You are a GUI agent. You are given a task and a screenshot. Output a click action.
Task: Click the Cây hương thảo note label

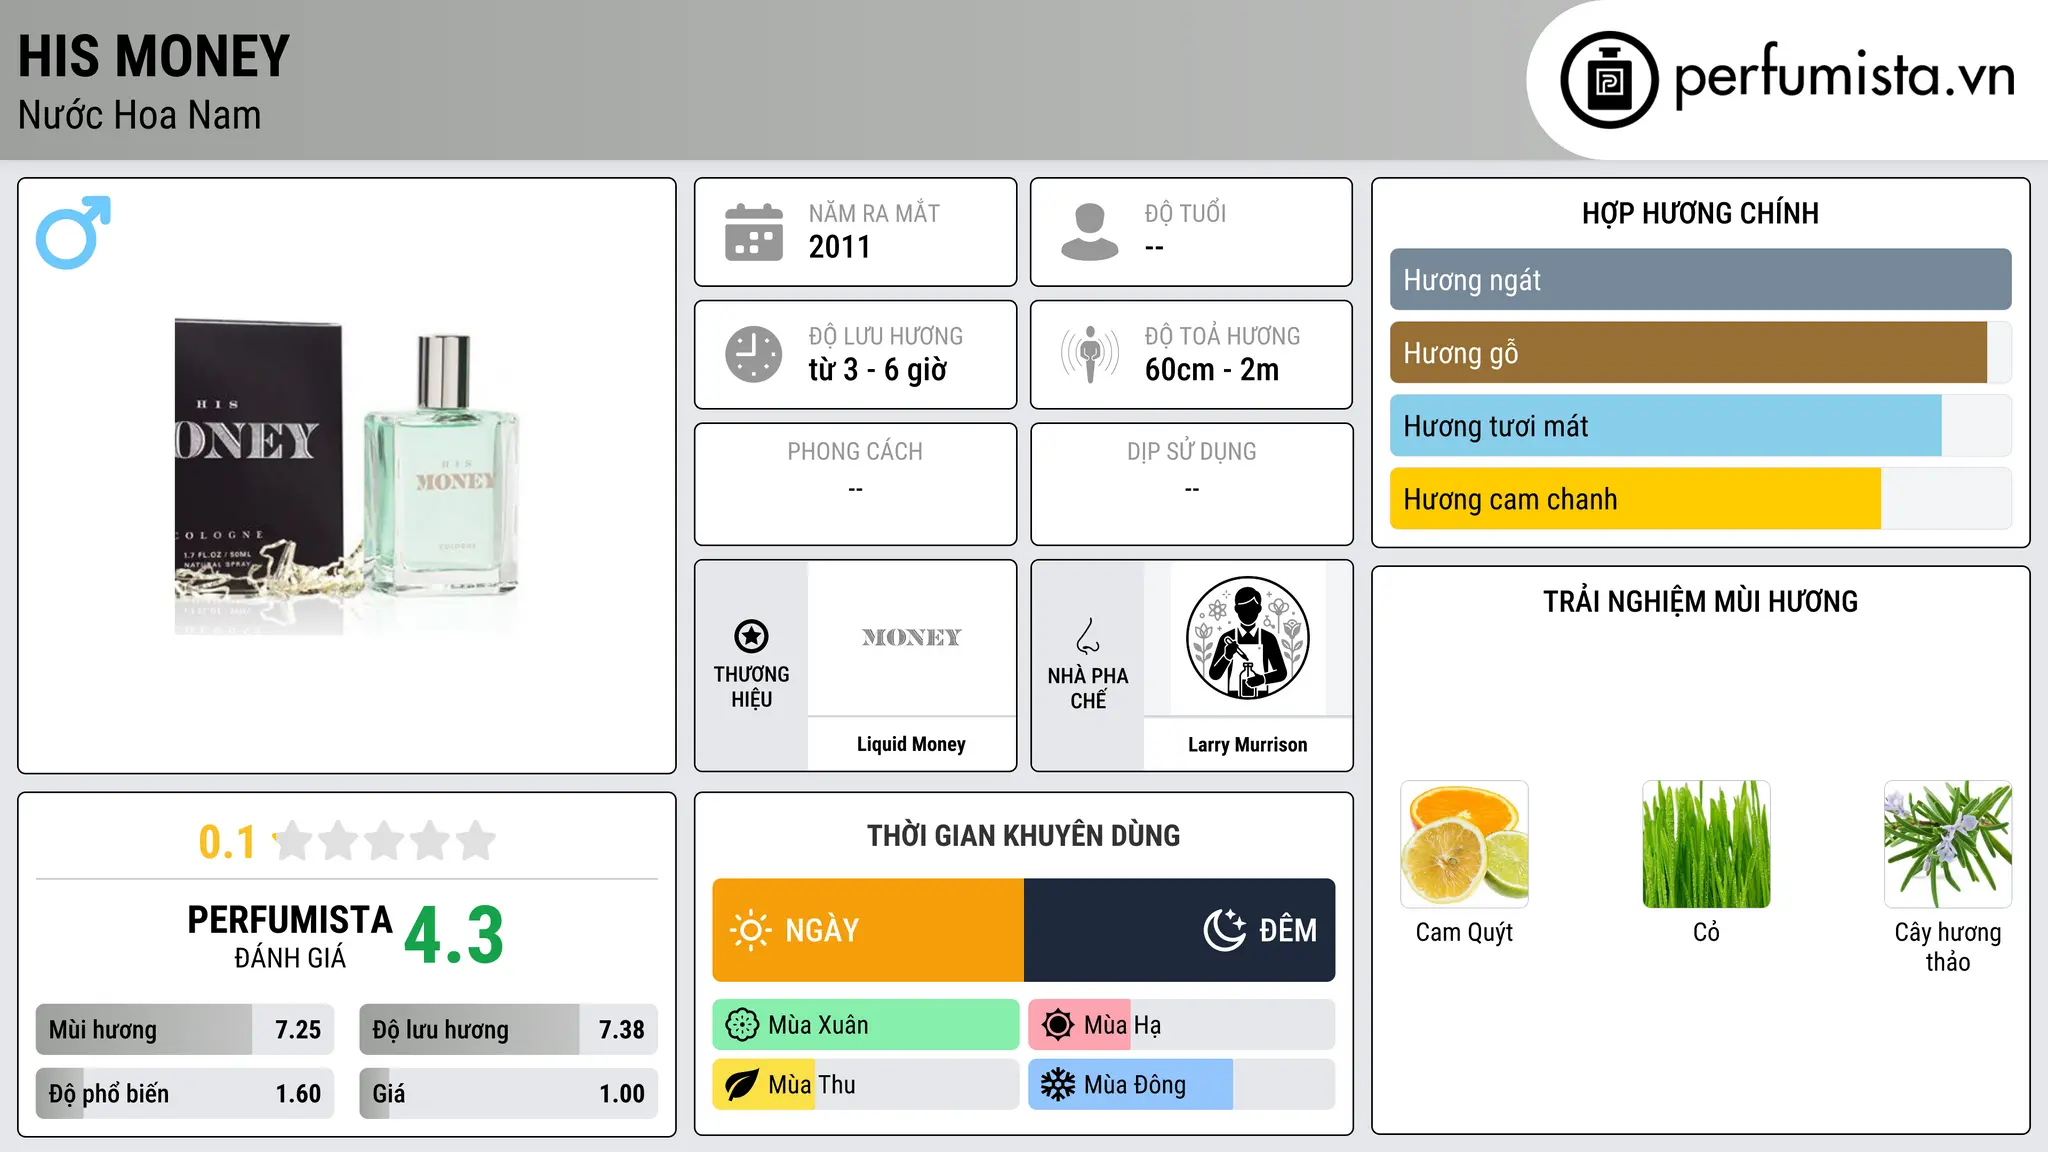pyautogui.click(x=1948, y=947)
